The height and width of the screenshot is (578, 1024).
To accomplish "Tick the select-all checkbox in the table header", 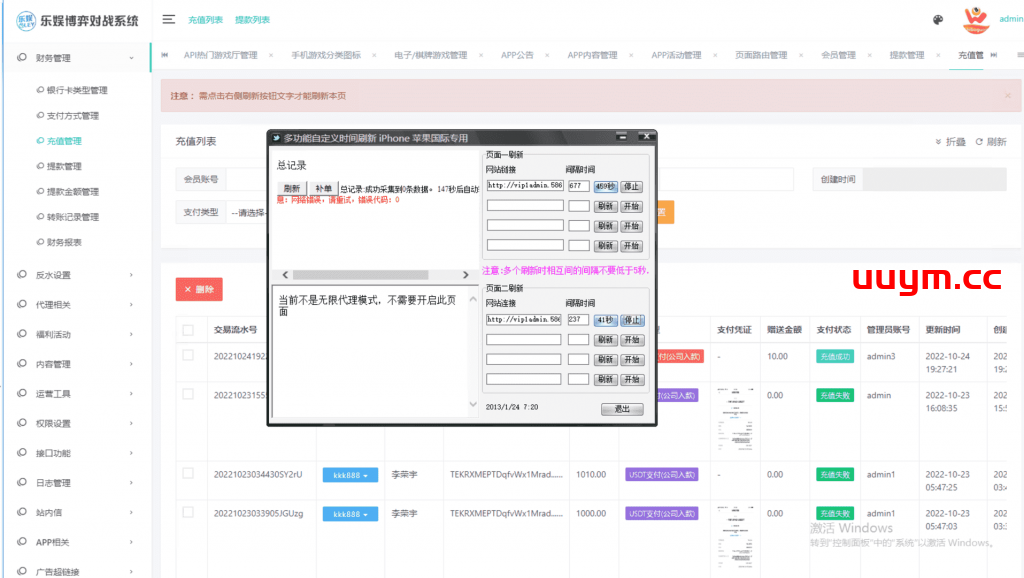I will click(188, 329).
